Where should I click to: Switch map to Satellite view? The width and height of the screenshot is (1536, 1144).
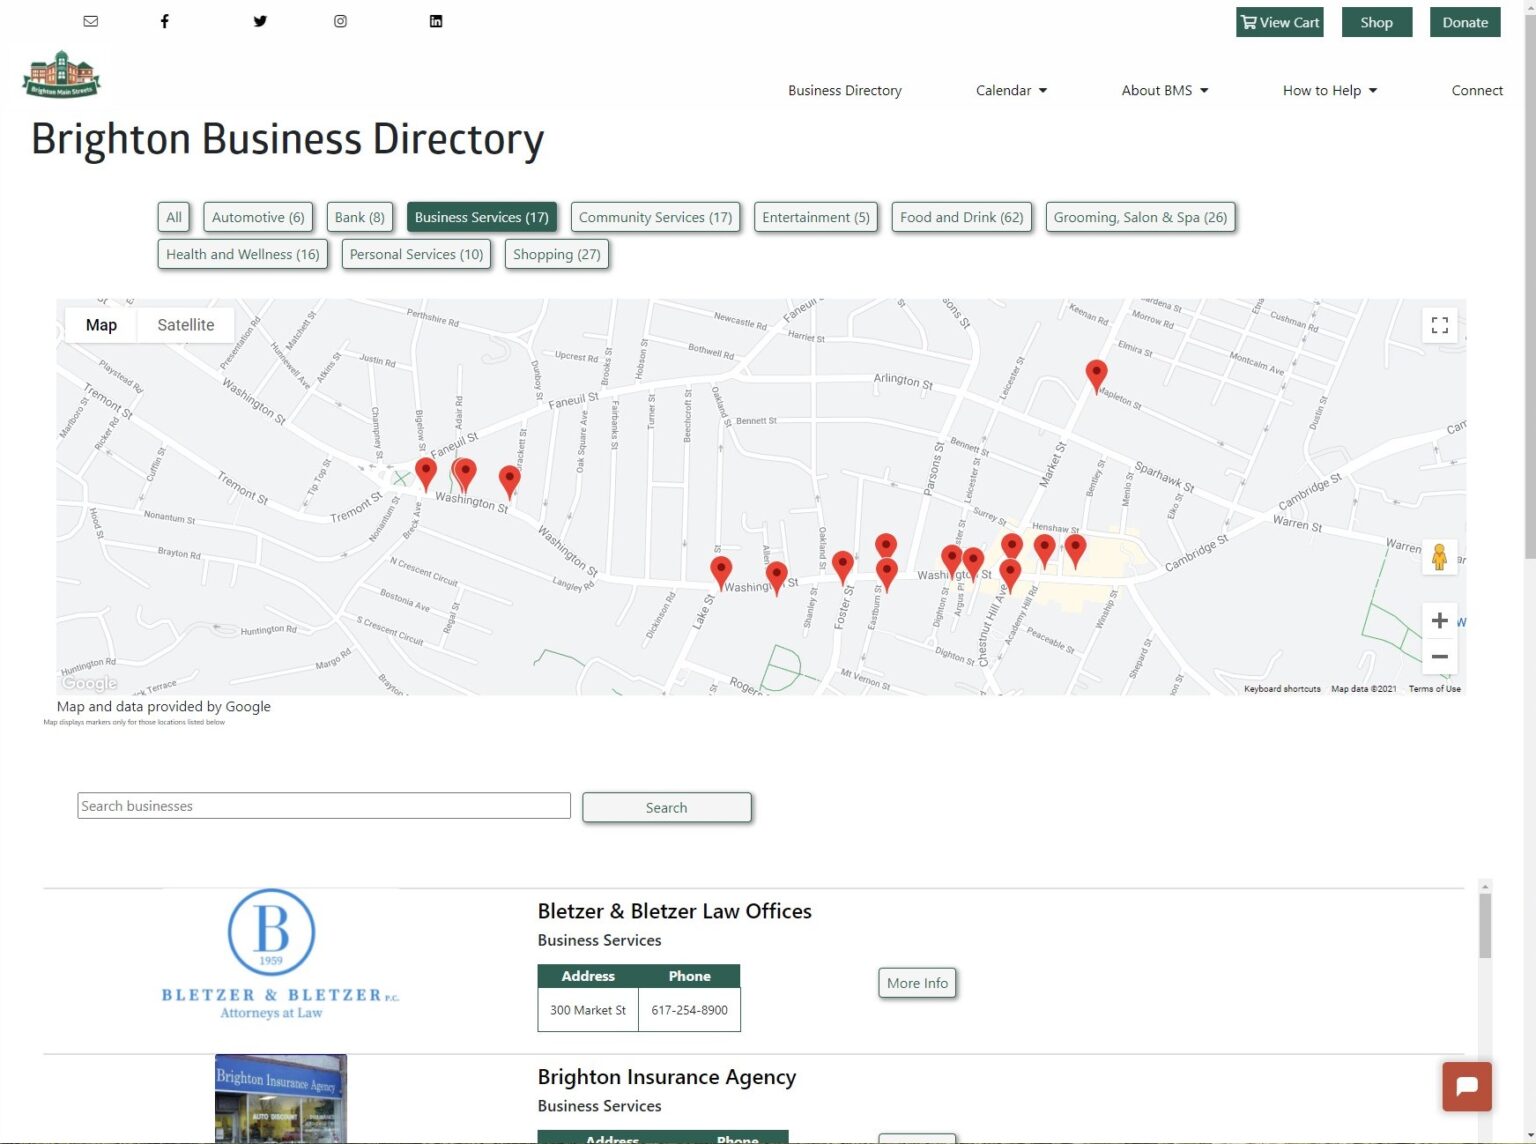186,325
